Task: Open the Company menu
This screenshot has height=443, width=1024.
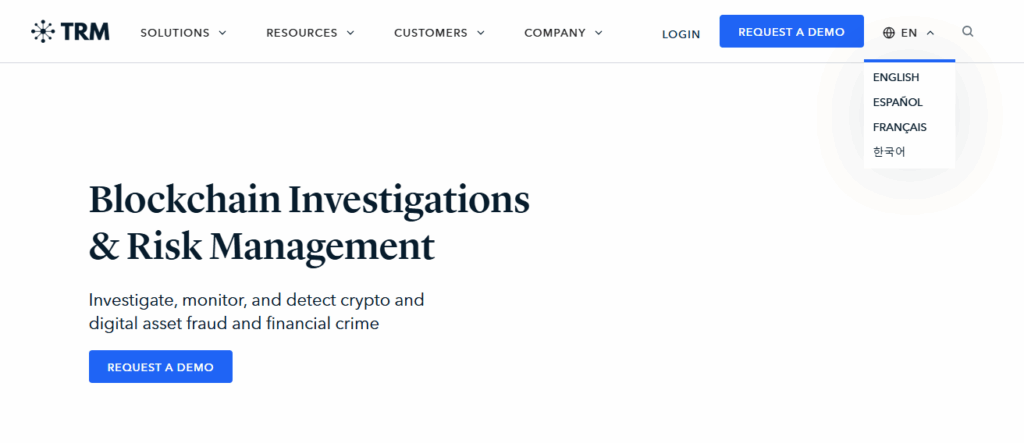Action: pos(554,33)
